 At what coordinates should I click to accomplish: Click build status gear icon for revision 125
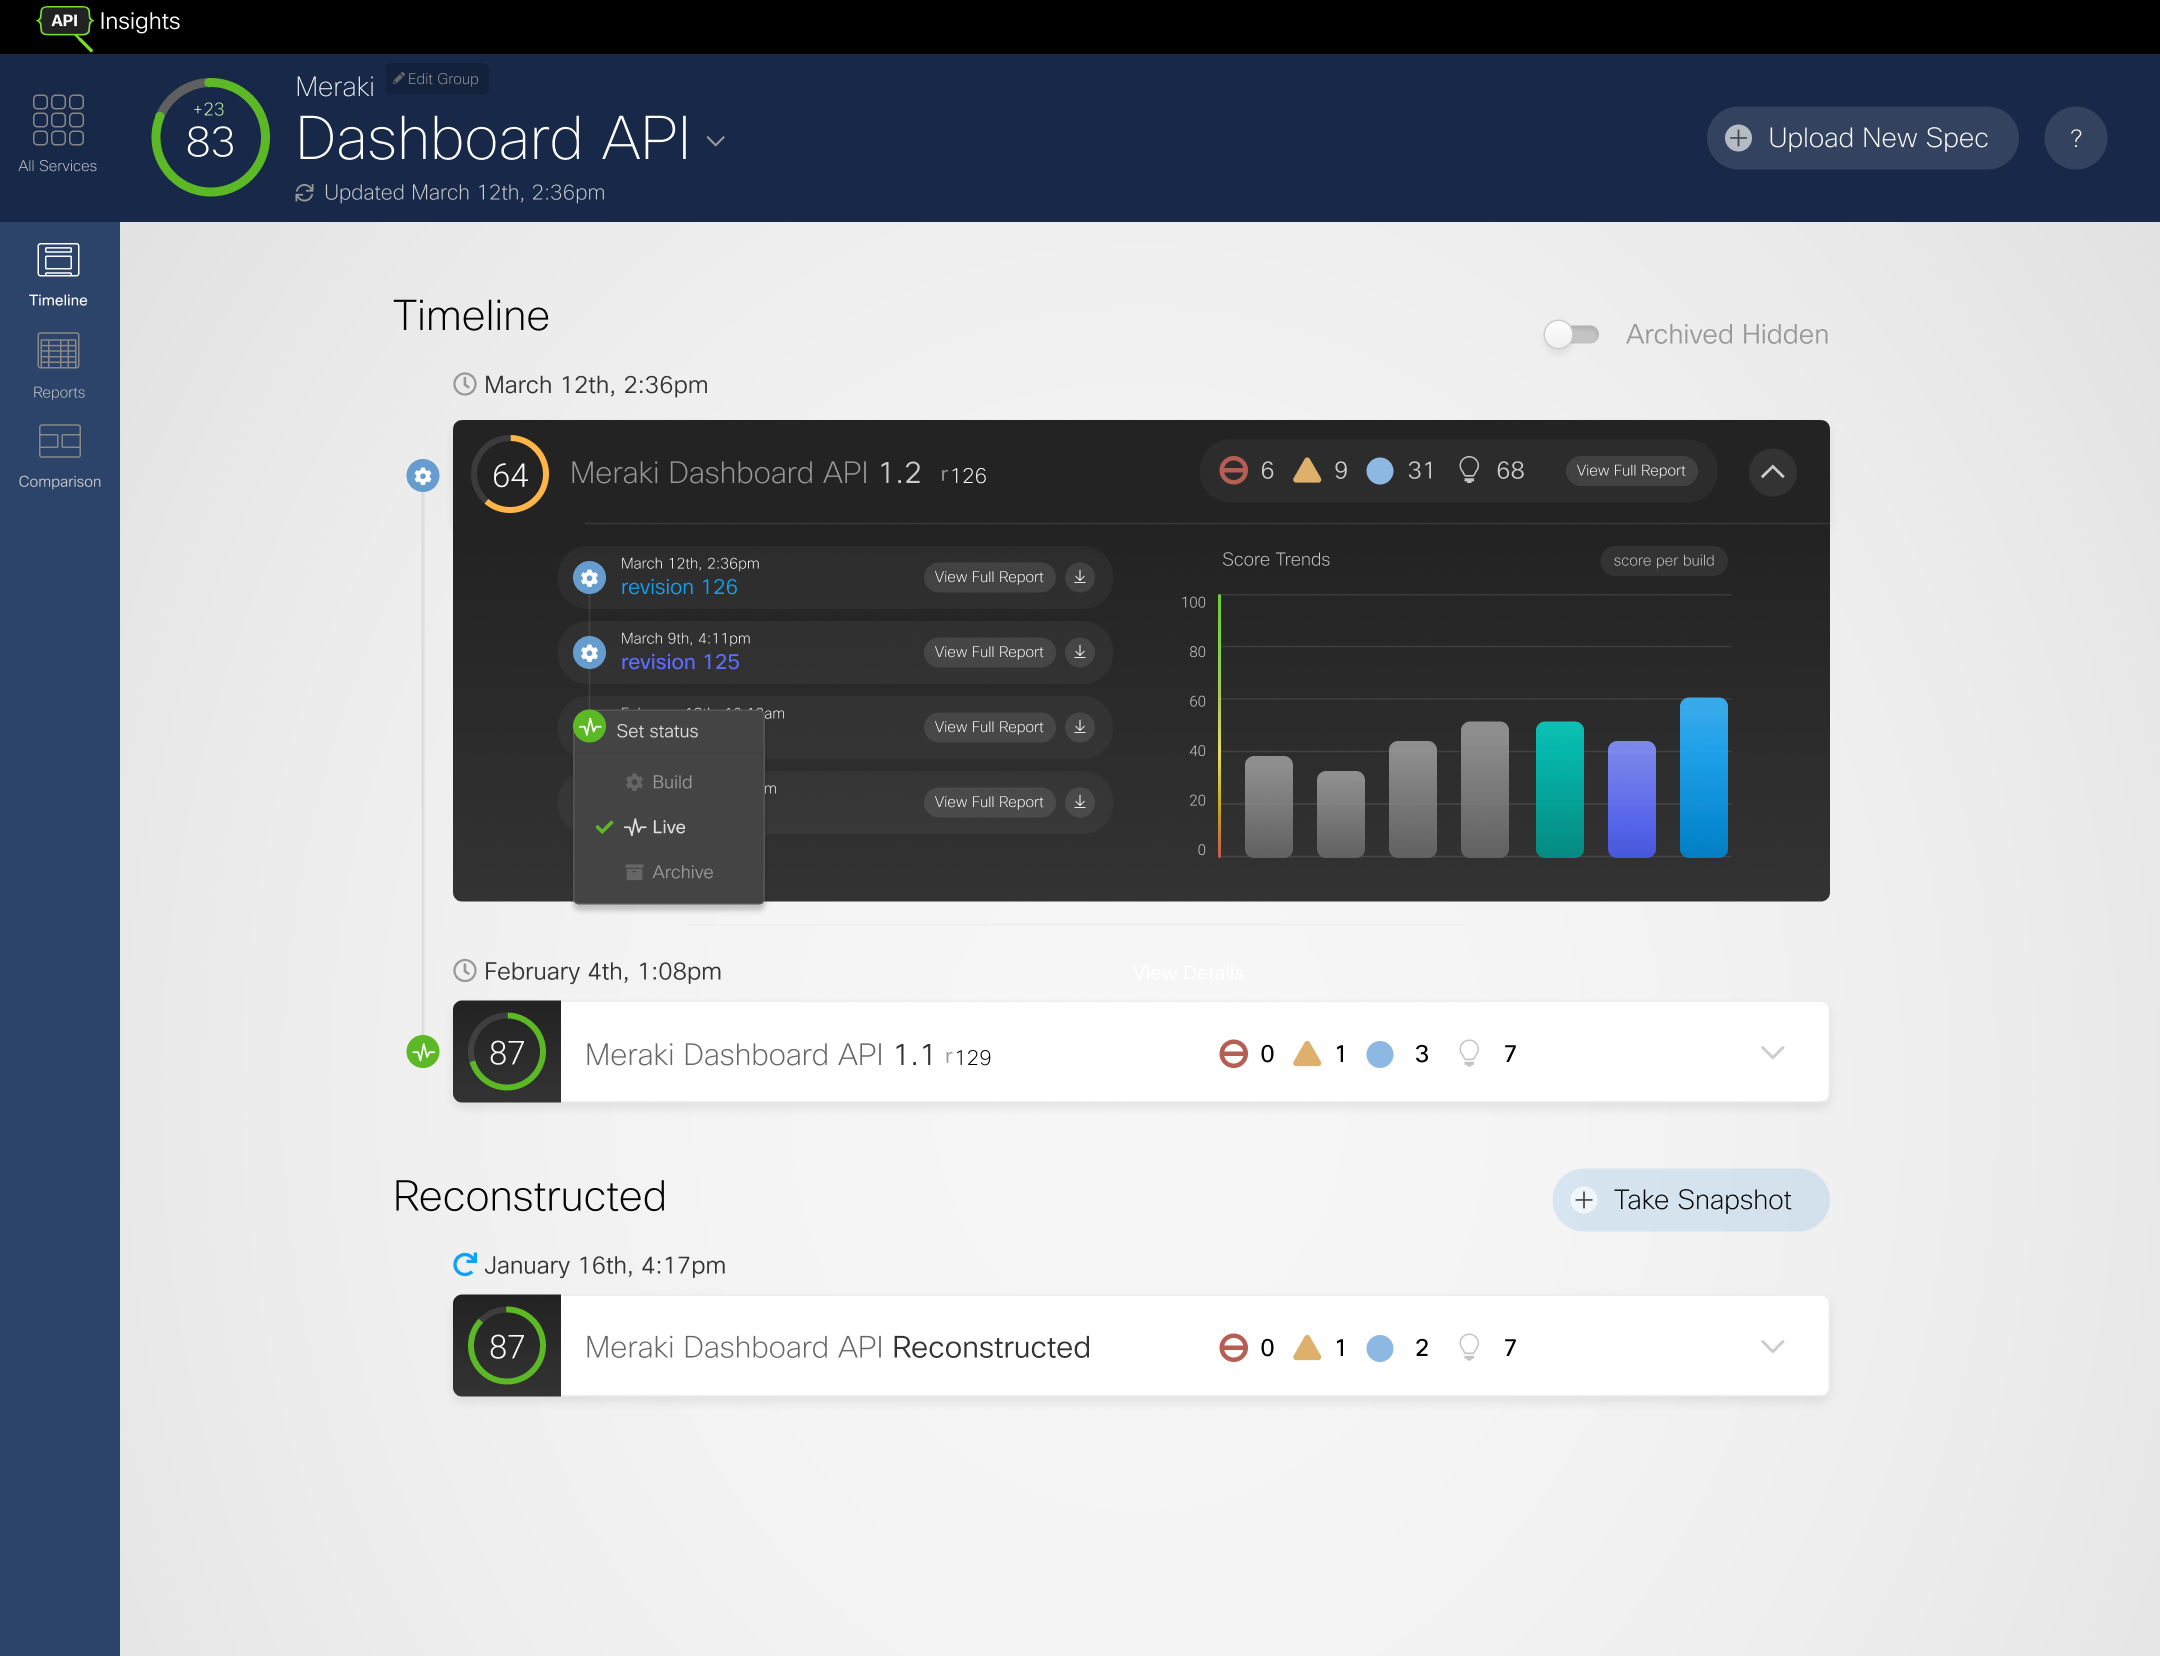[x=590, y=653]
